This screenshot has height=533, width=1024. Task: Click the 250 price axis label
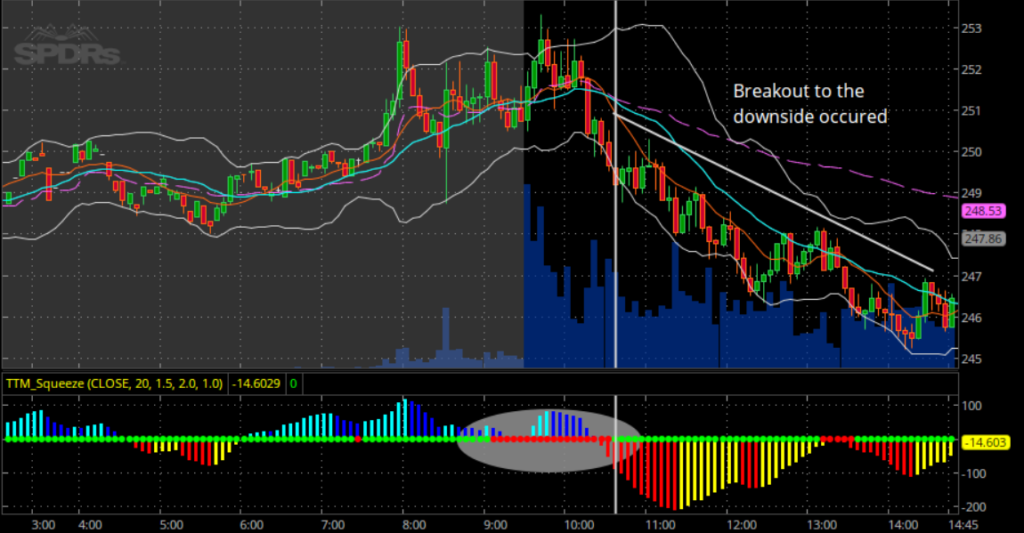(971, 152)
